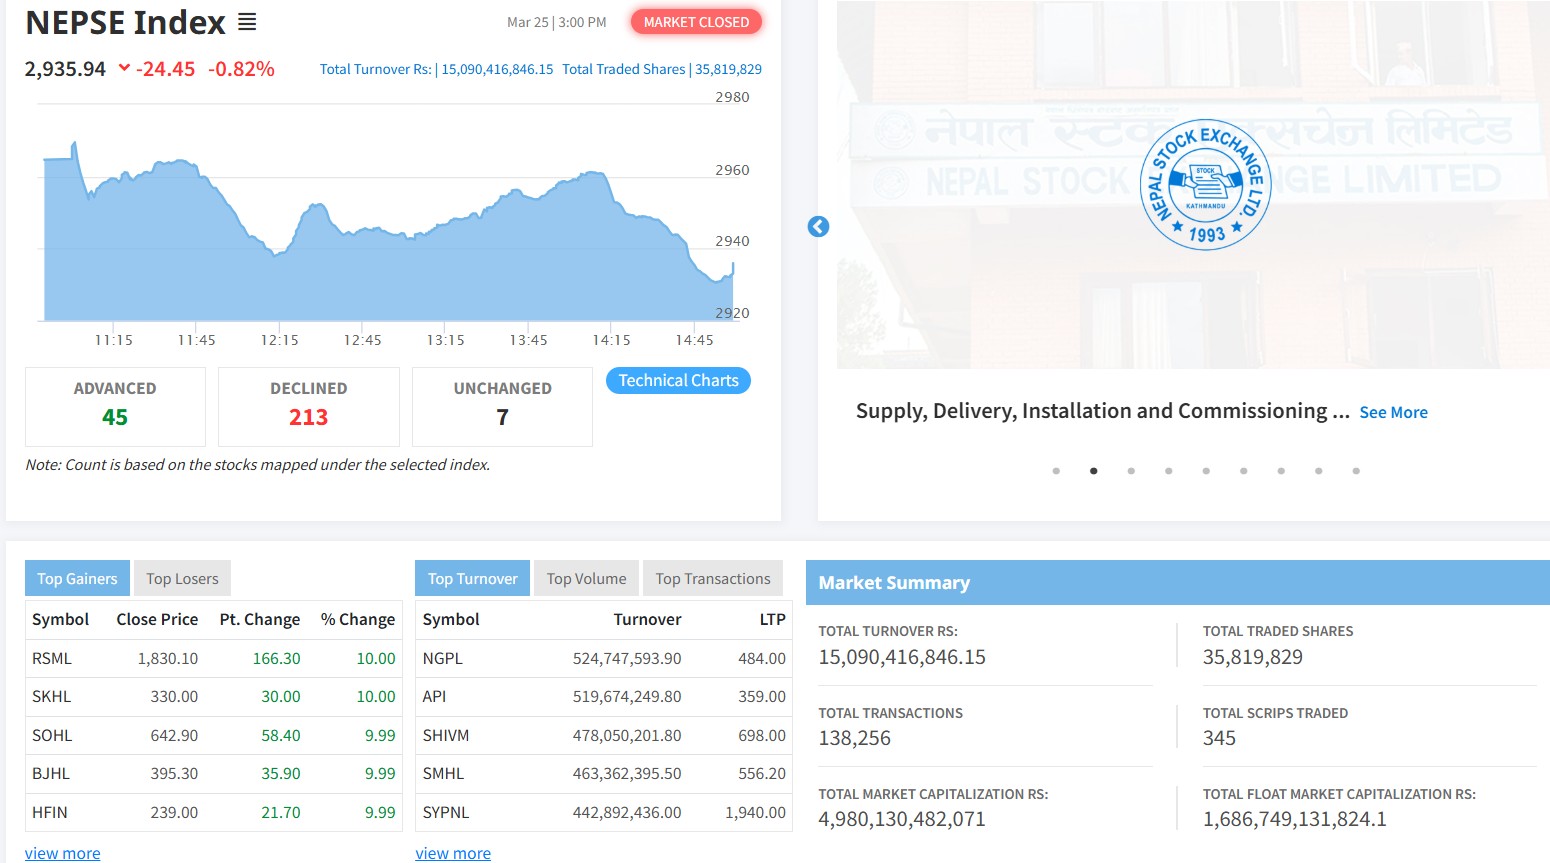The width and height of the screenshot is (1550, 863).
Task: Click the MARKET CLOSED status badge
Action: (696, 22)
